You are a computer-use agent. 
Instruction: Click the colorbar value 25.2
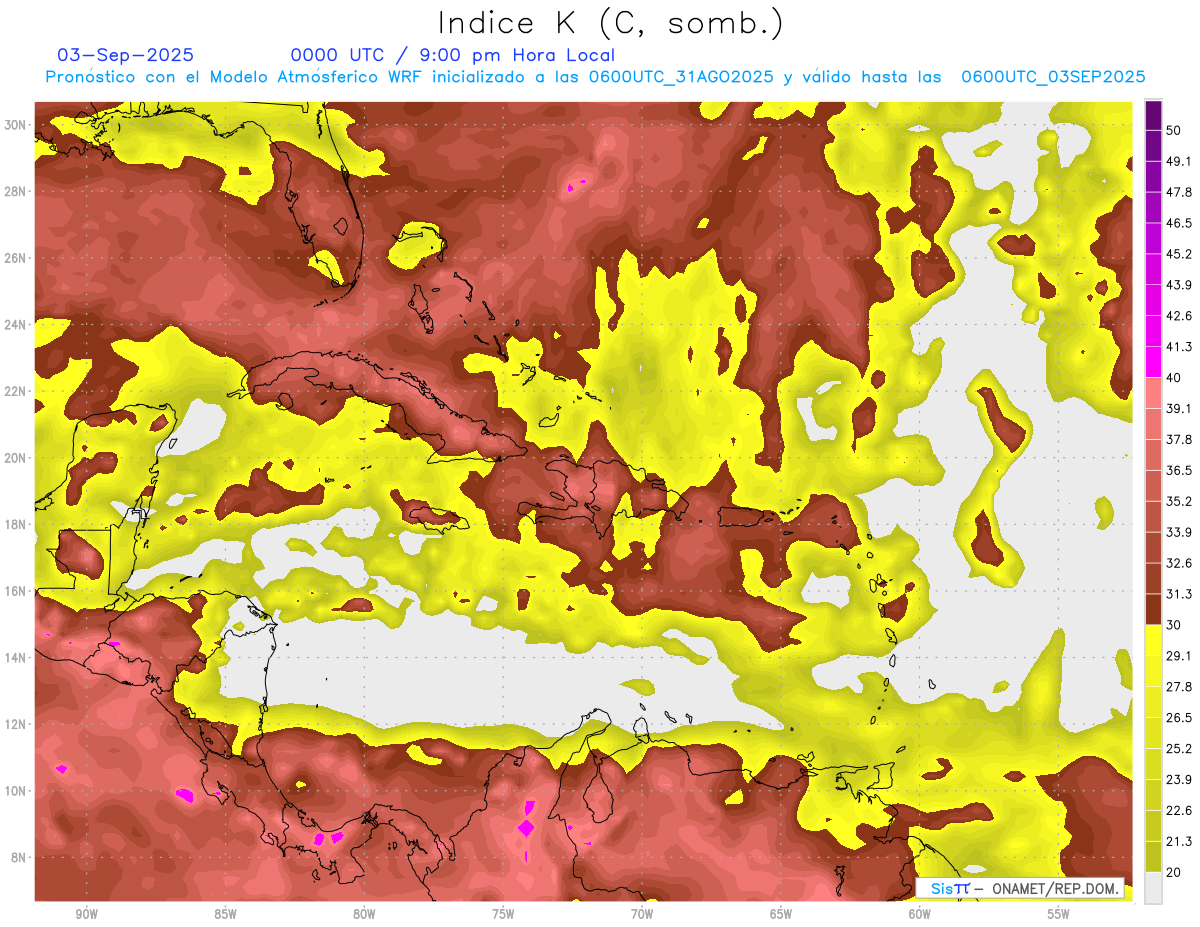coord(1178,748)
